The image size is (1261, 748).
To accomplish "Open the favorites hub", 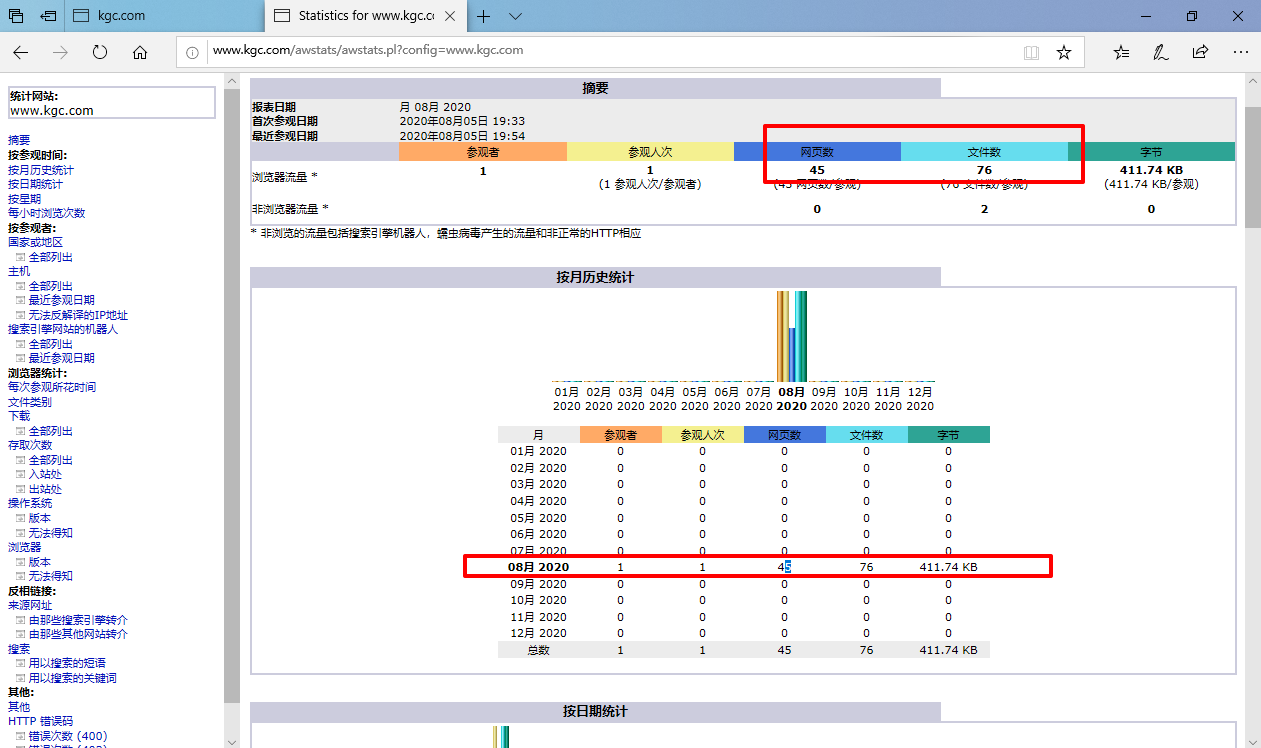I will 1121,52.
